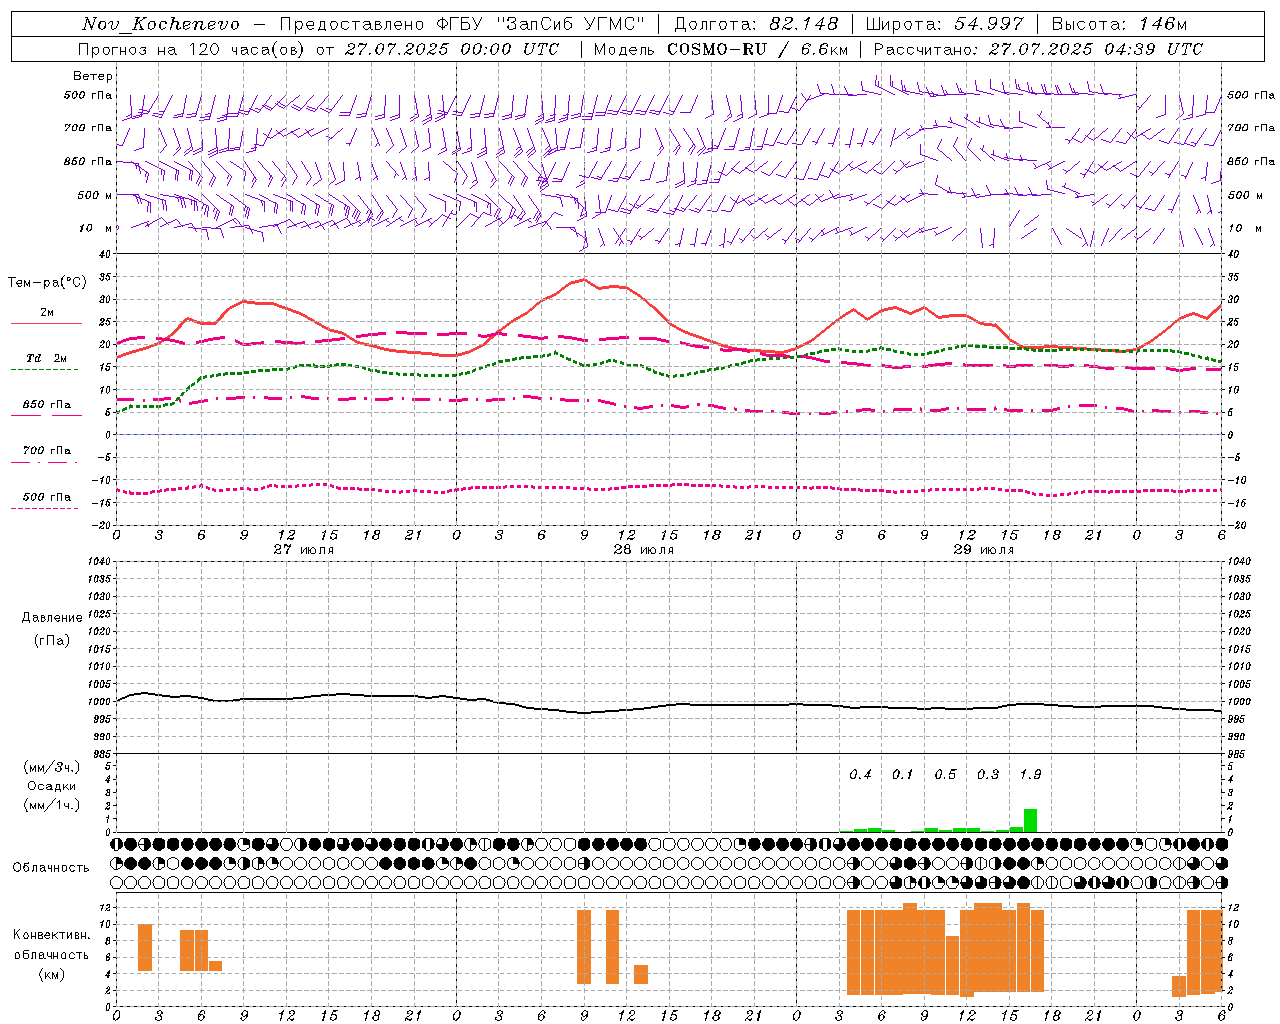Click the '0.1' precipitation amount

pos(902,775)
